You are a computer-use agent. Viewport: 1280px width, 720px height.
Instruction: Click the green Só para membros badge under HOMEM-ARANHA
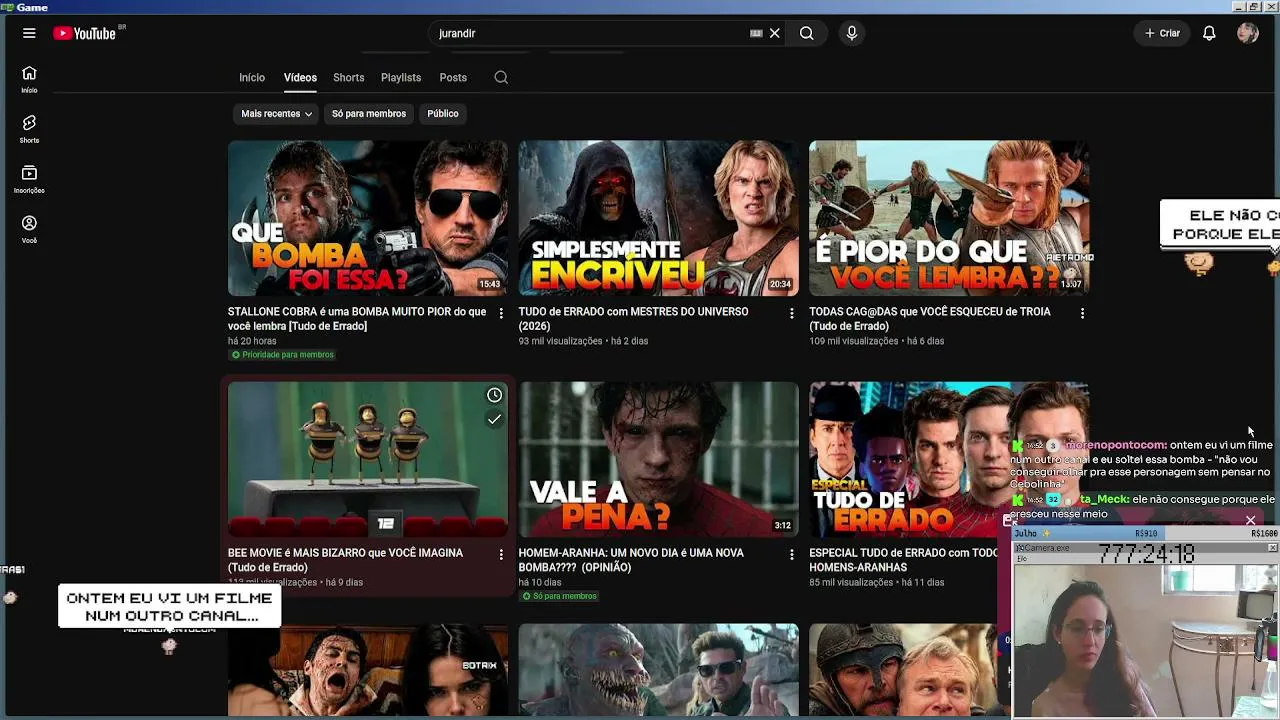pos(559,596)
